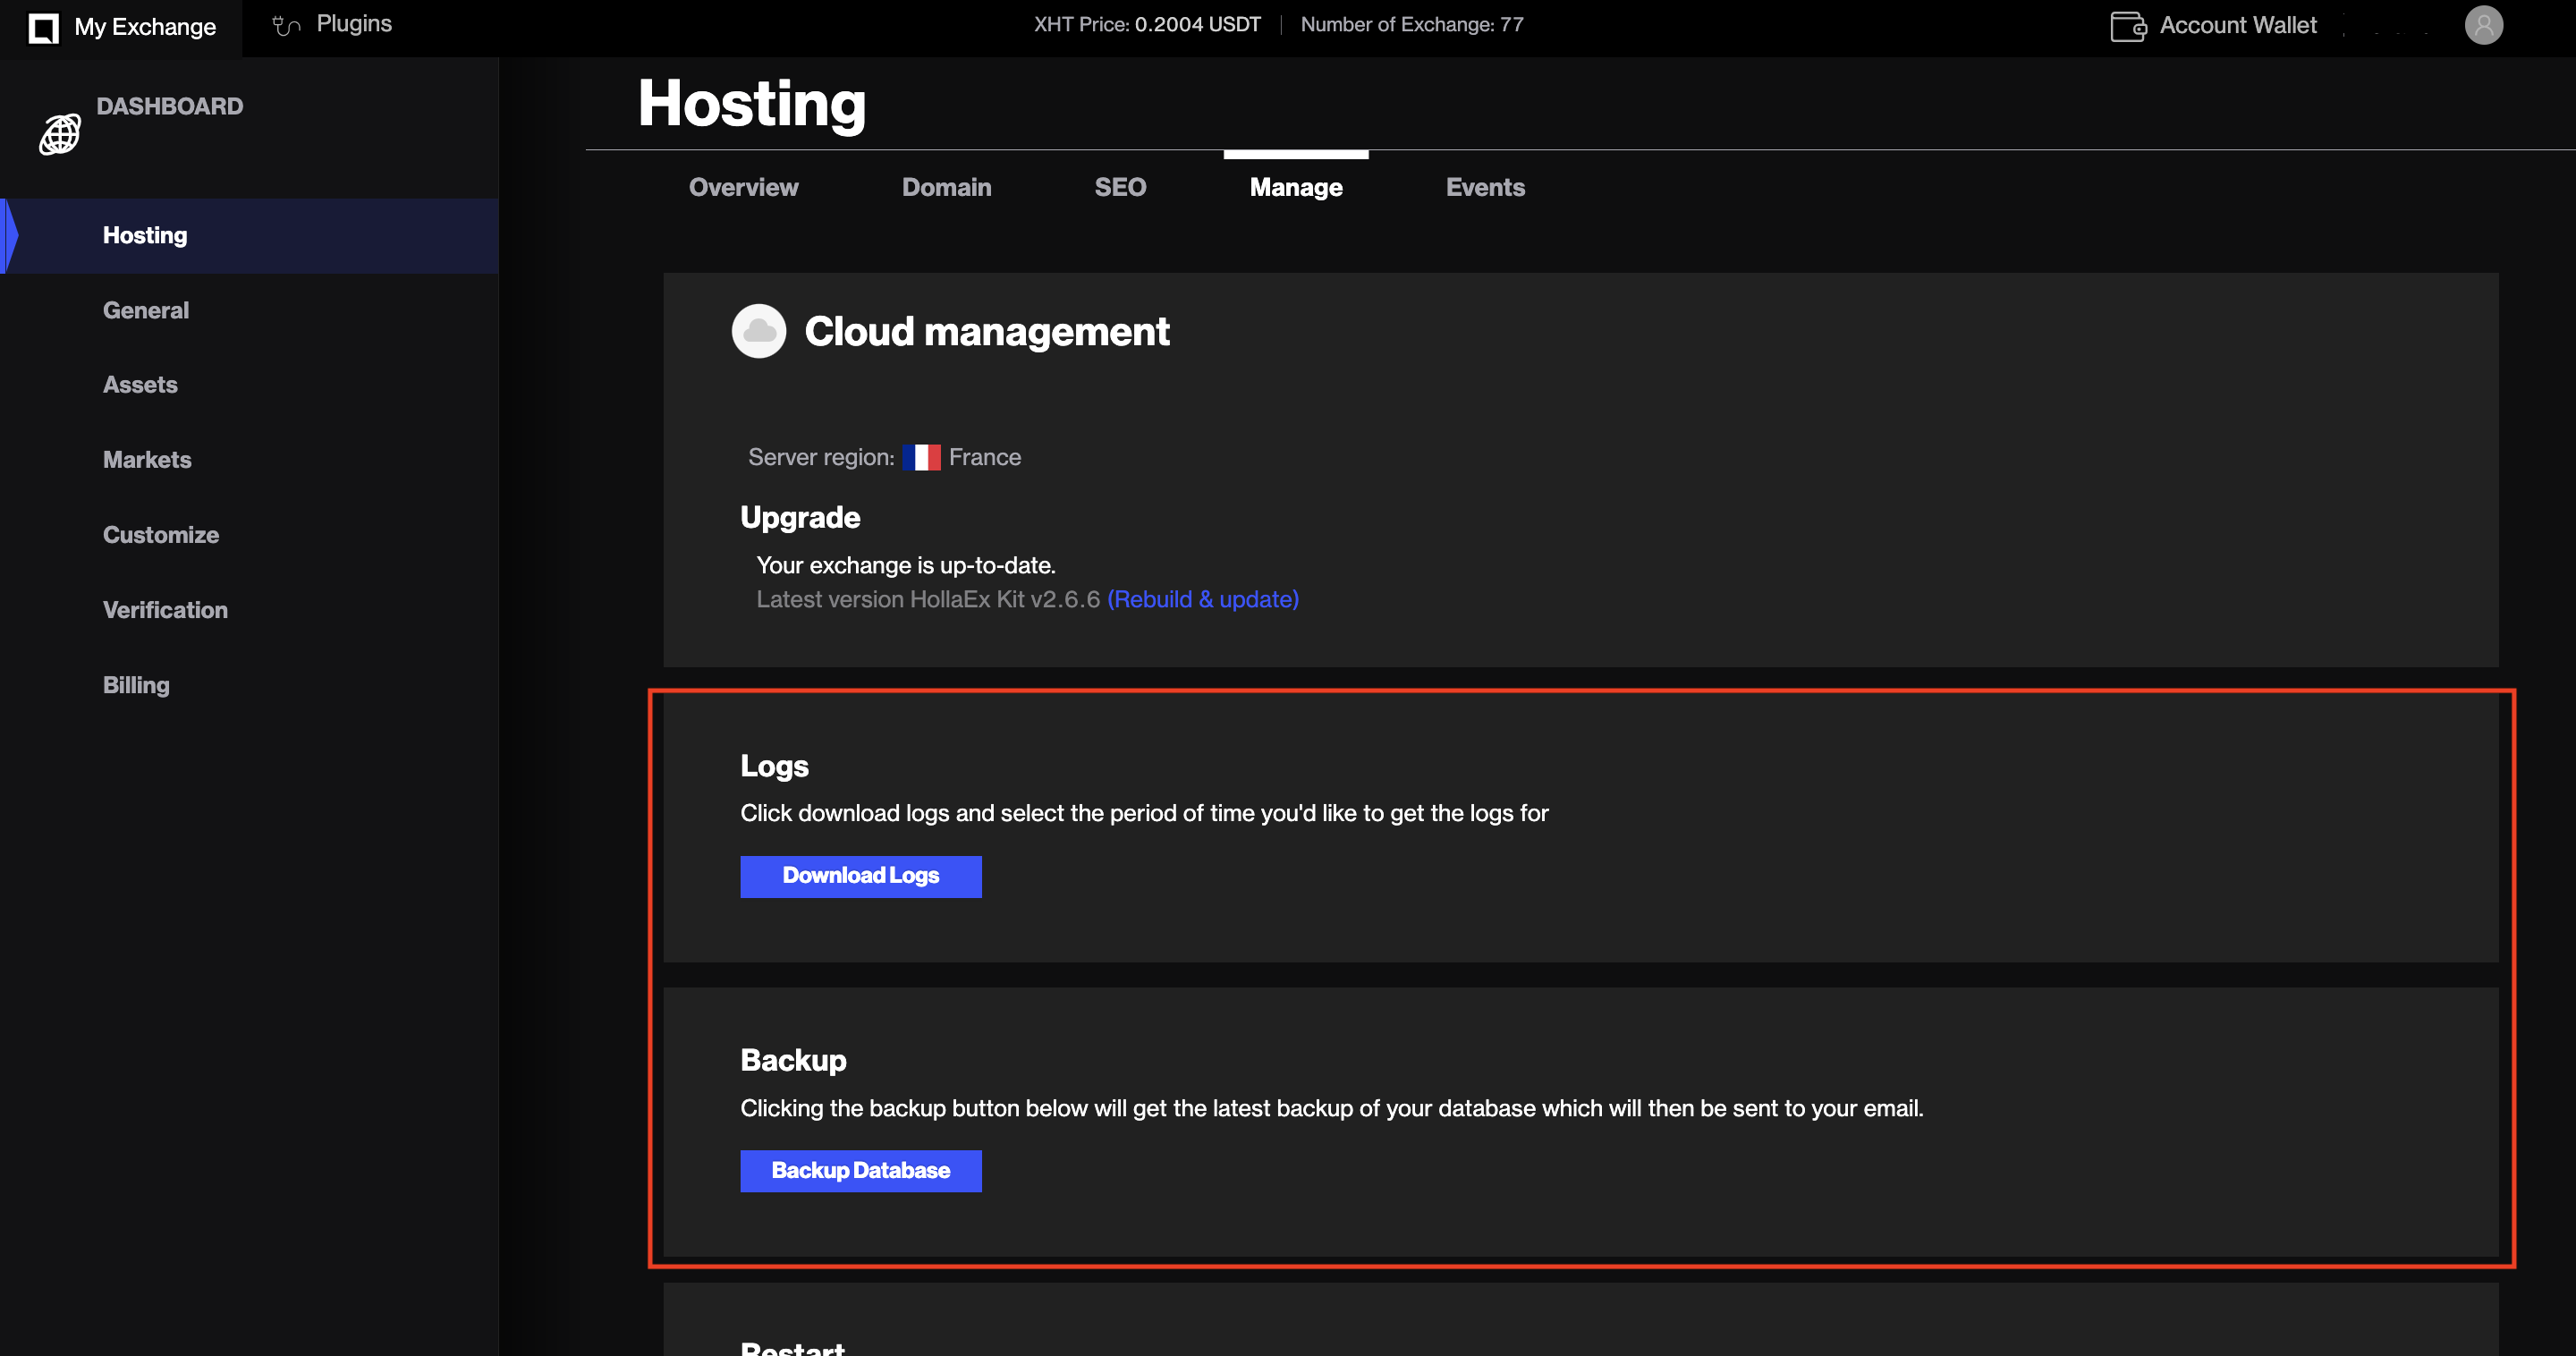
Task: Go to General in the sidebar
Action: (146, 310)
